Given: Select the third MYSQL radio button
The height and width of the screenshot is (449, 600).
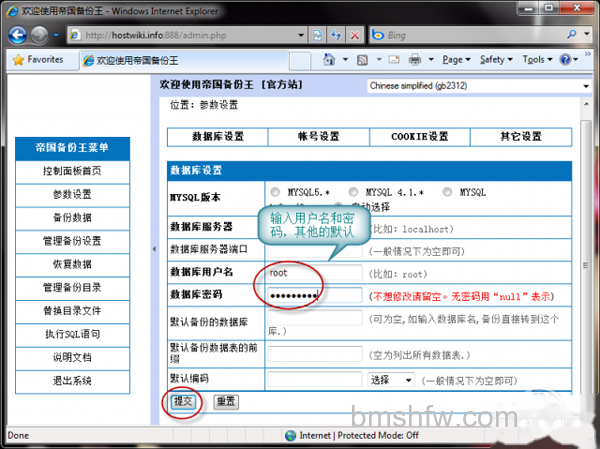Looking at the screenshot, I should pos(447,191).
